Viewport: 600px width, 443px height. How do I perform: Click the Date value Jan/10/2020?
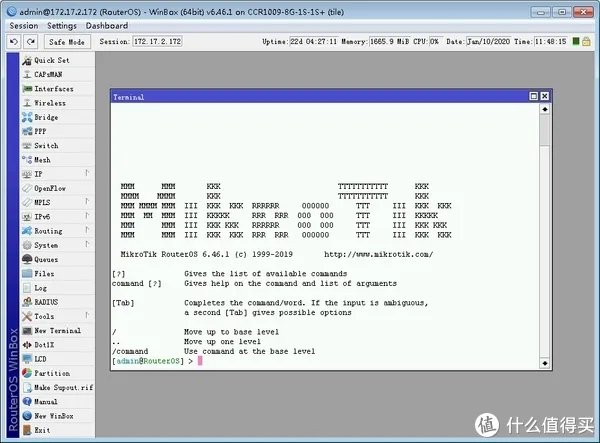[488, 41]
